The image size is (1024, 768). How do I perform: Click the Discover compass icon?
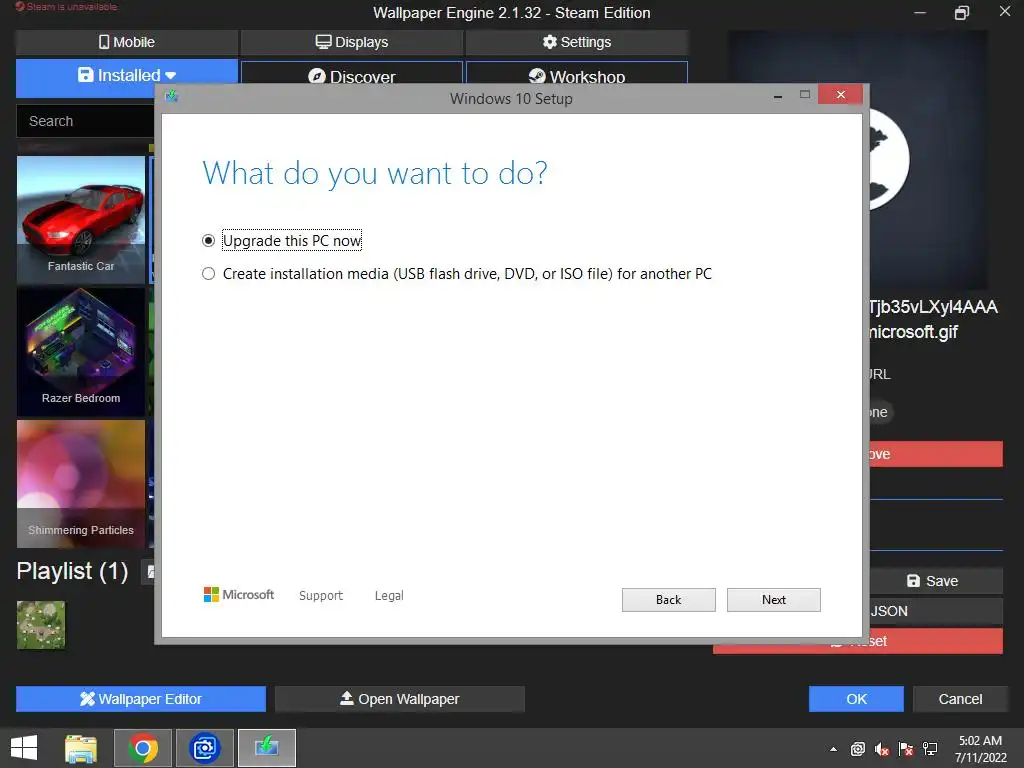tap(317, 76)
